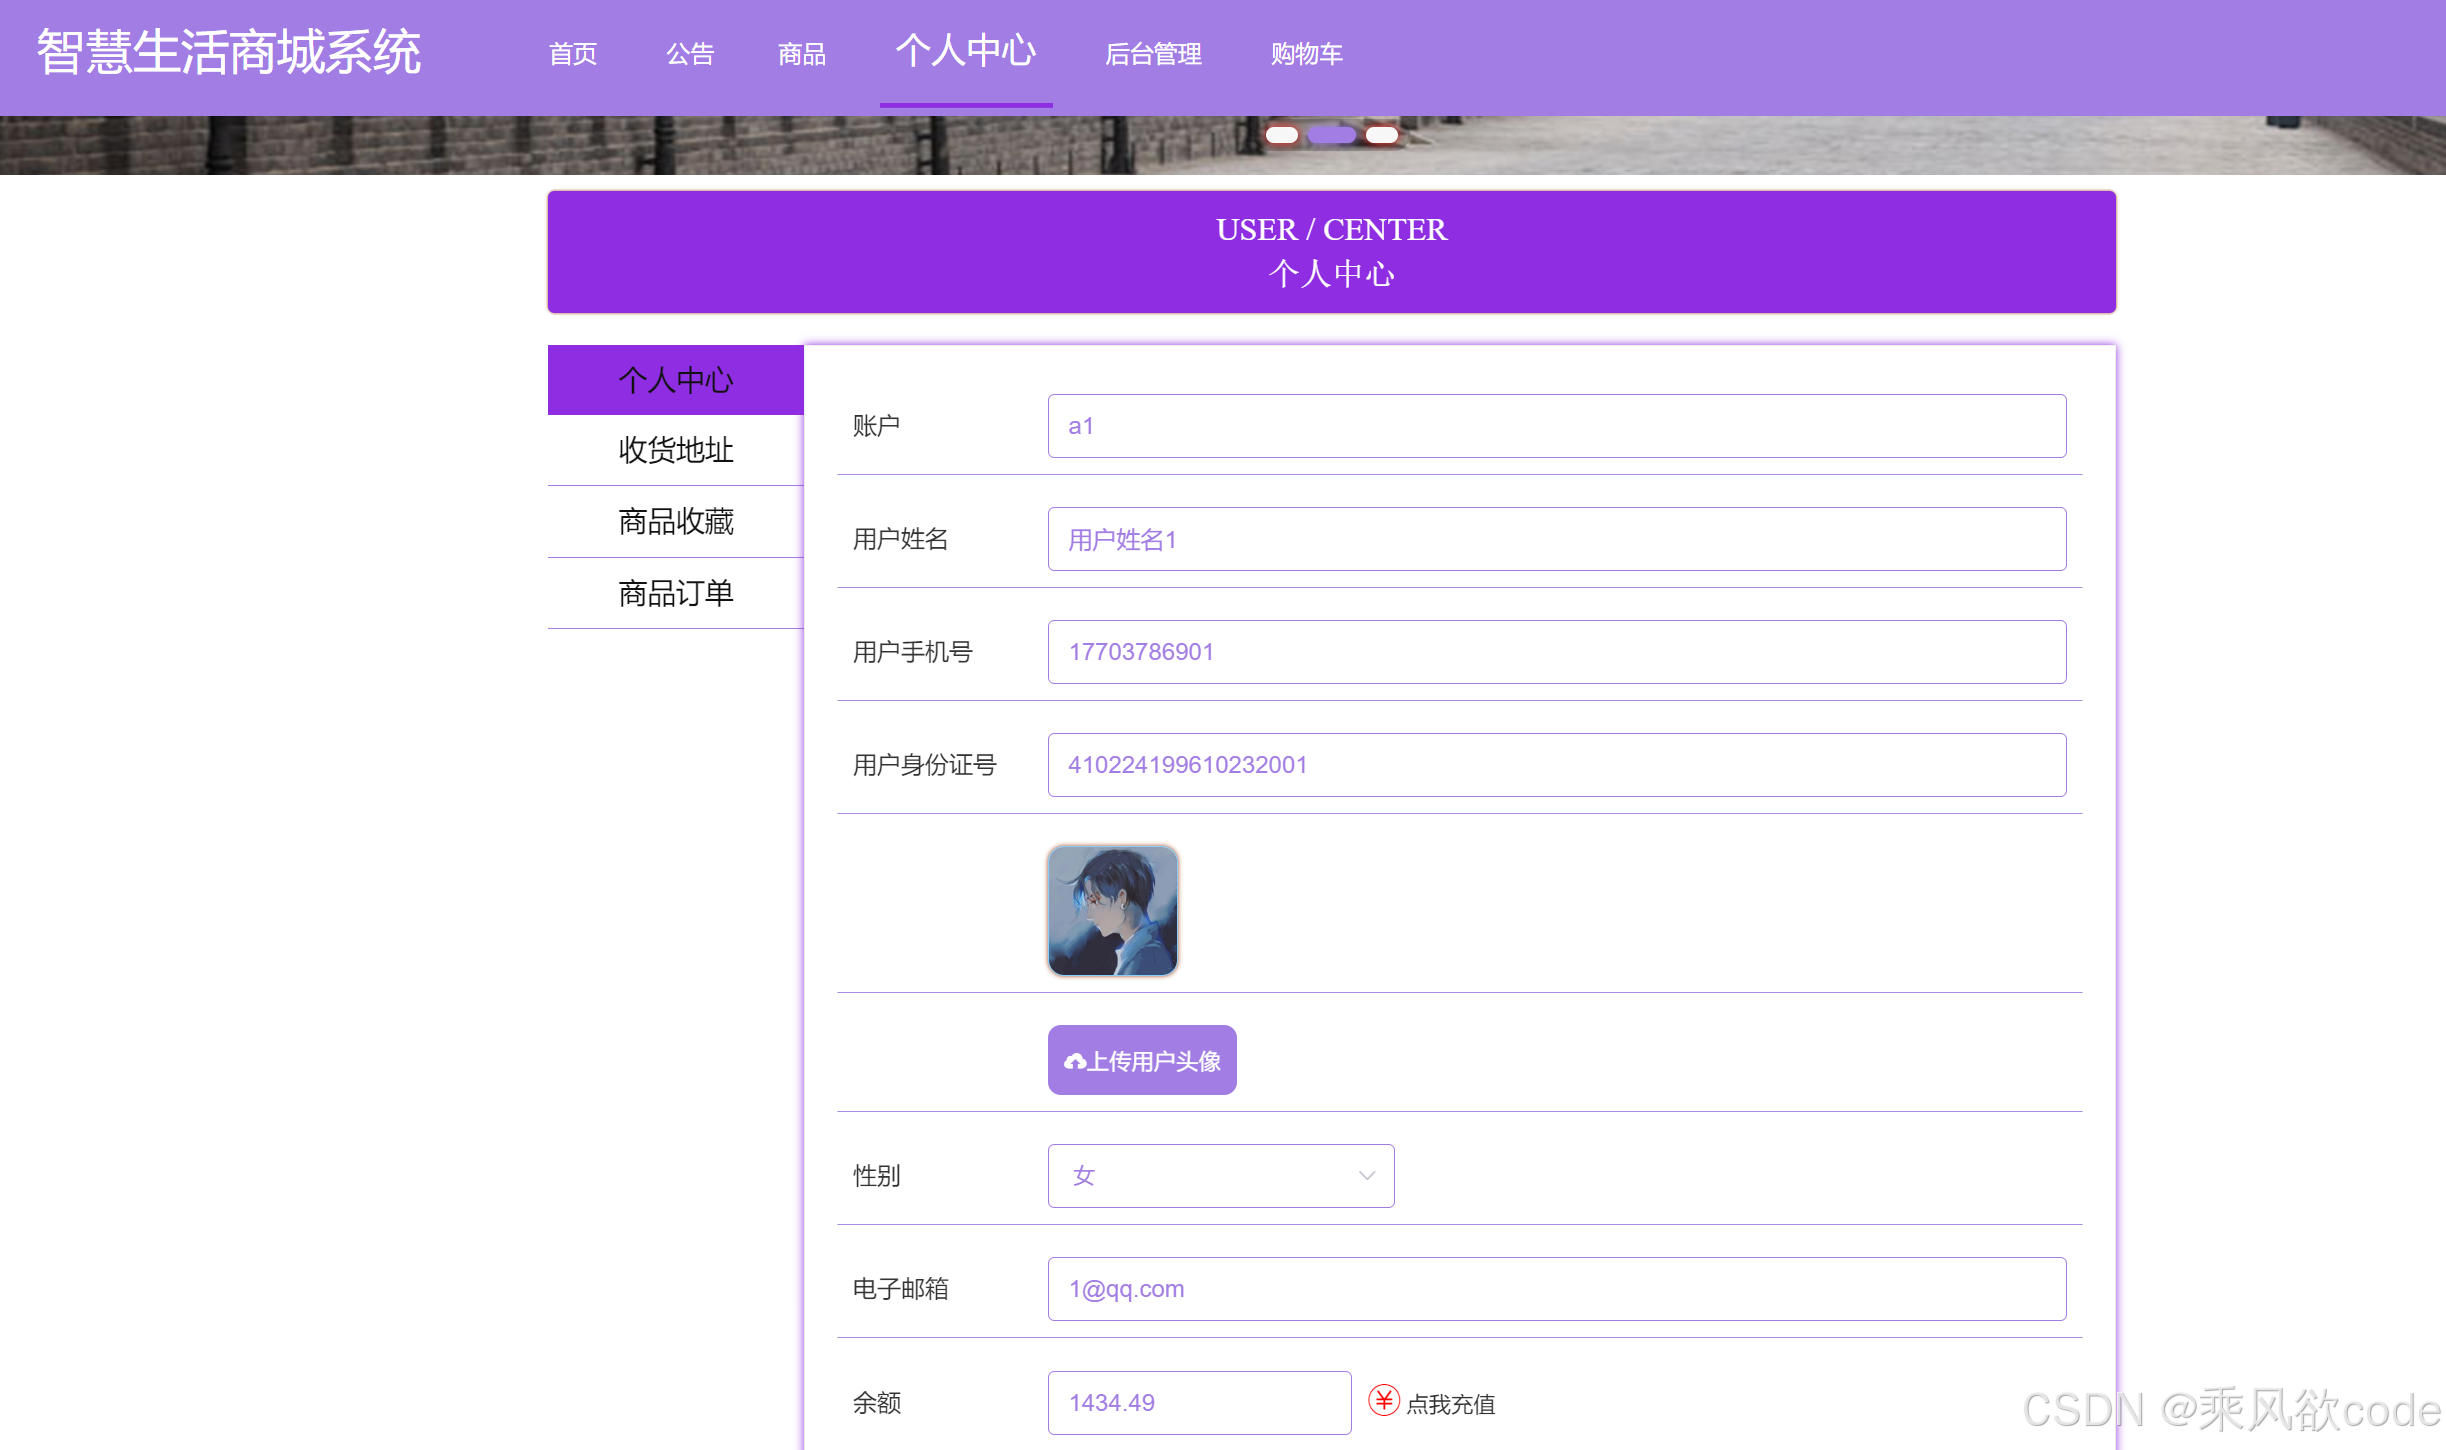Expand the gender dropdown showing 女

point(1220,1176)
